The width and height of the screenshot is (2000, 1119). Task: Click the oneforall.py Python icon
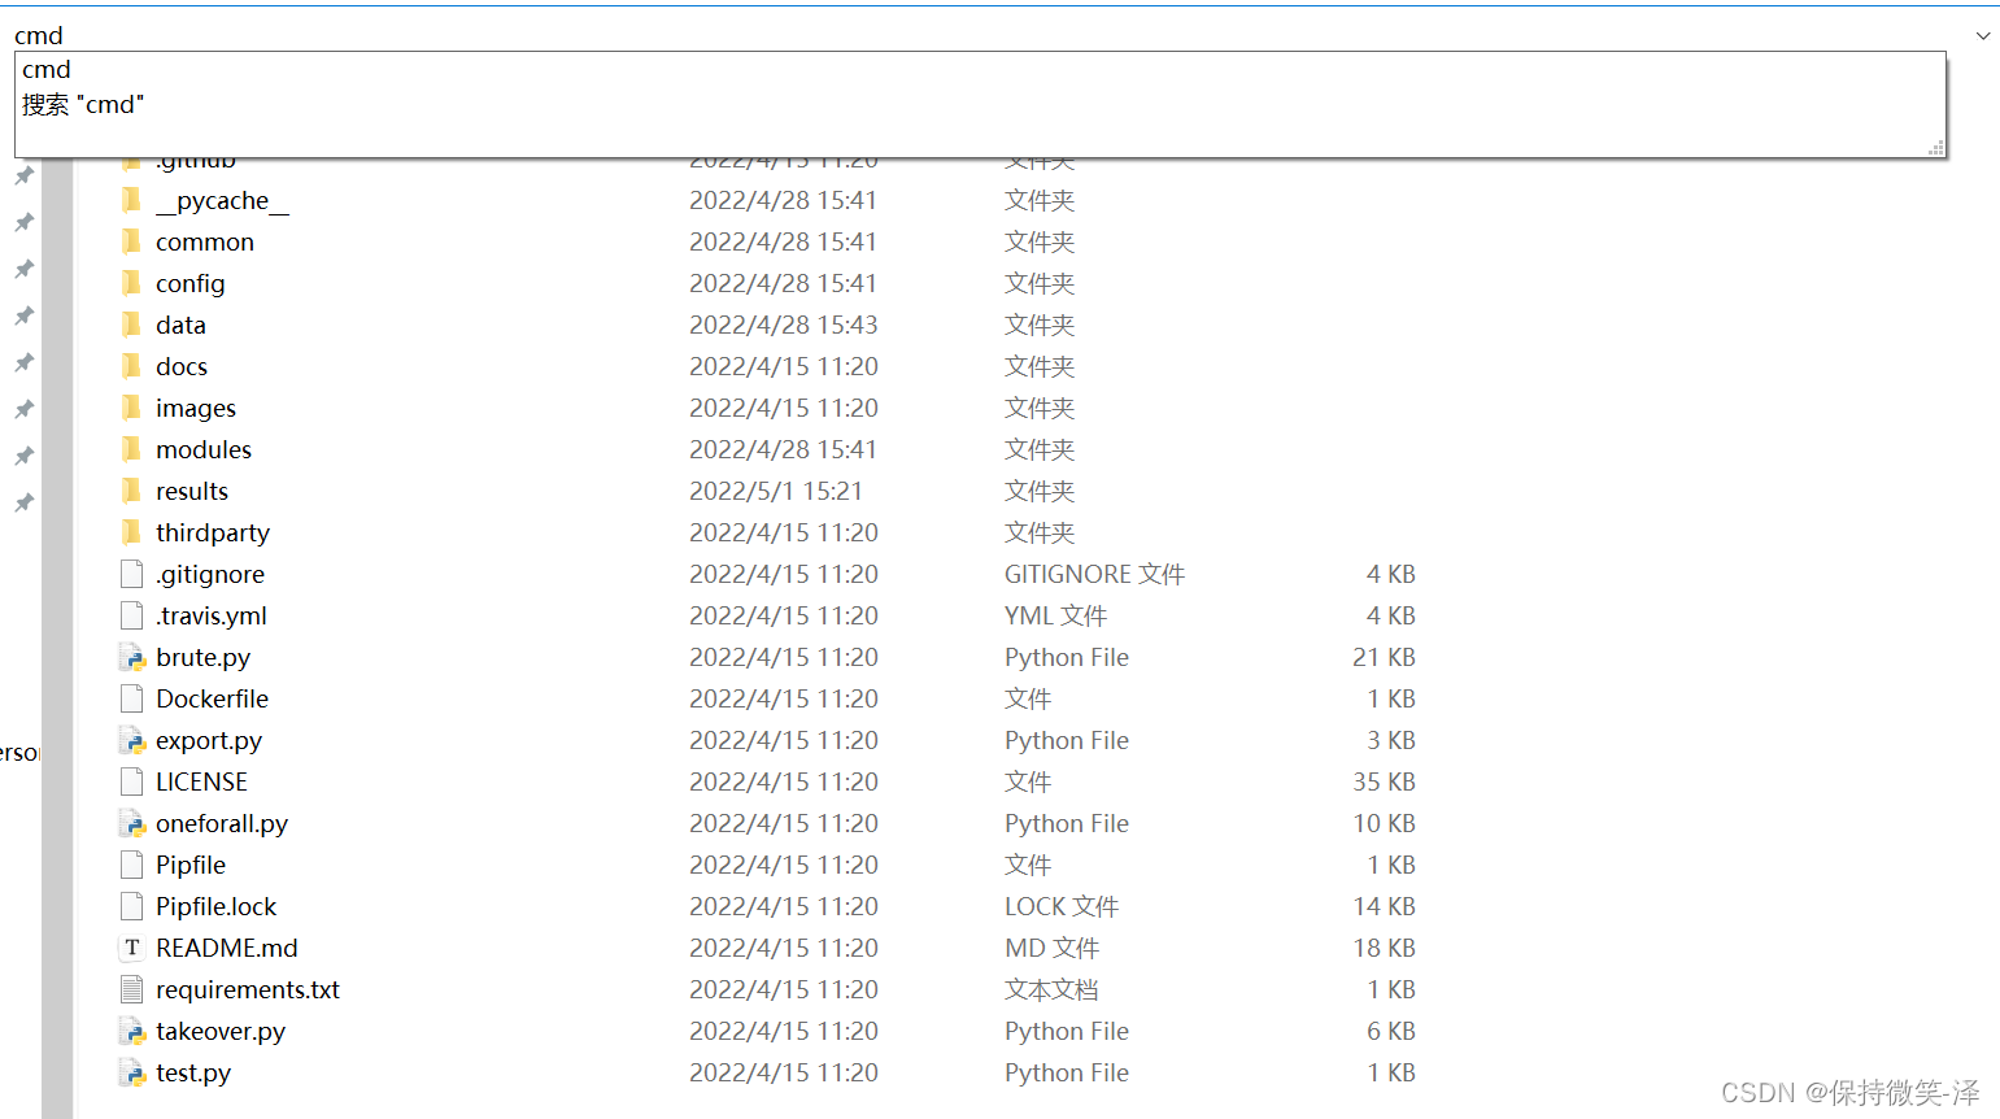132,823
